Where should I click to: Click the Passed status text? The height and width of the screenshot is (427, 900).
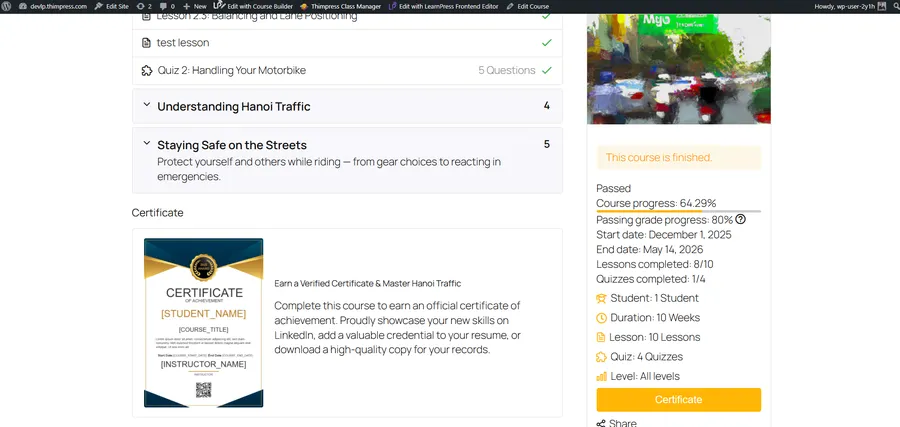(614, 188)
